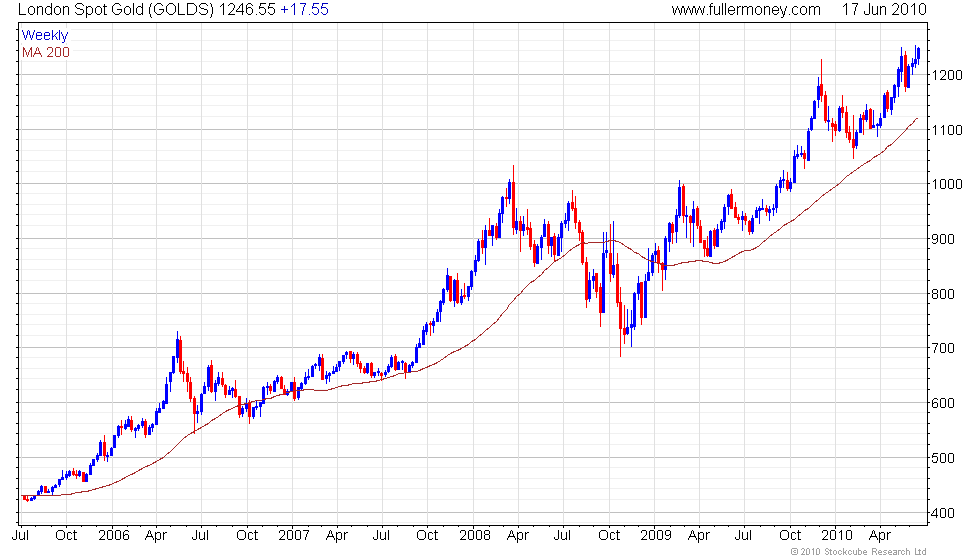
Task: Click the 700 price axis label
Action: tap(943, 349)
